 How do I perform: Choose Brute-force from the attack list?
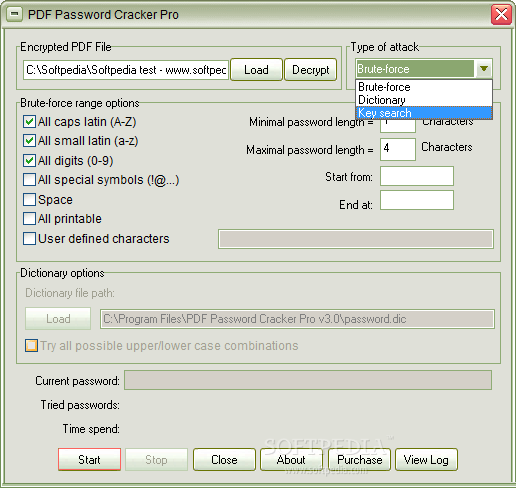424,87
